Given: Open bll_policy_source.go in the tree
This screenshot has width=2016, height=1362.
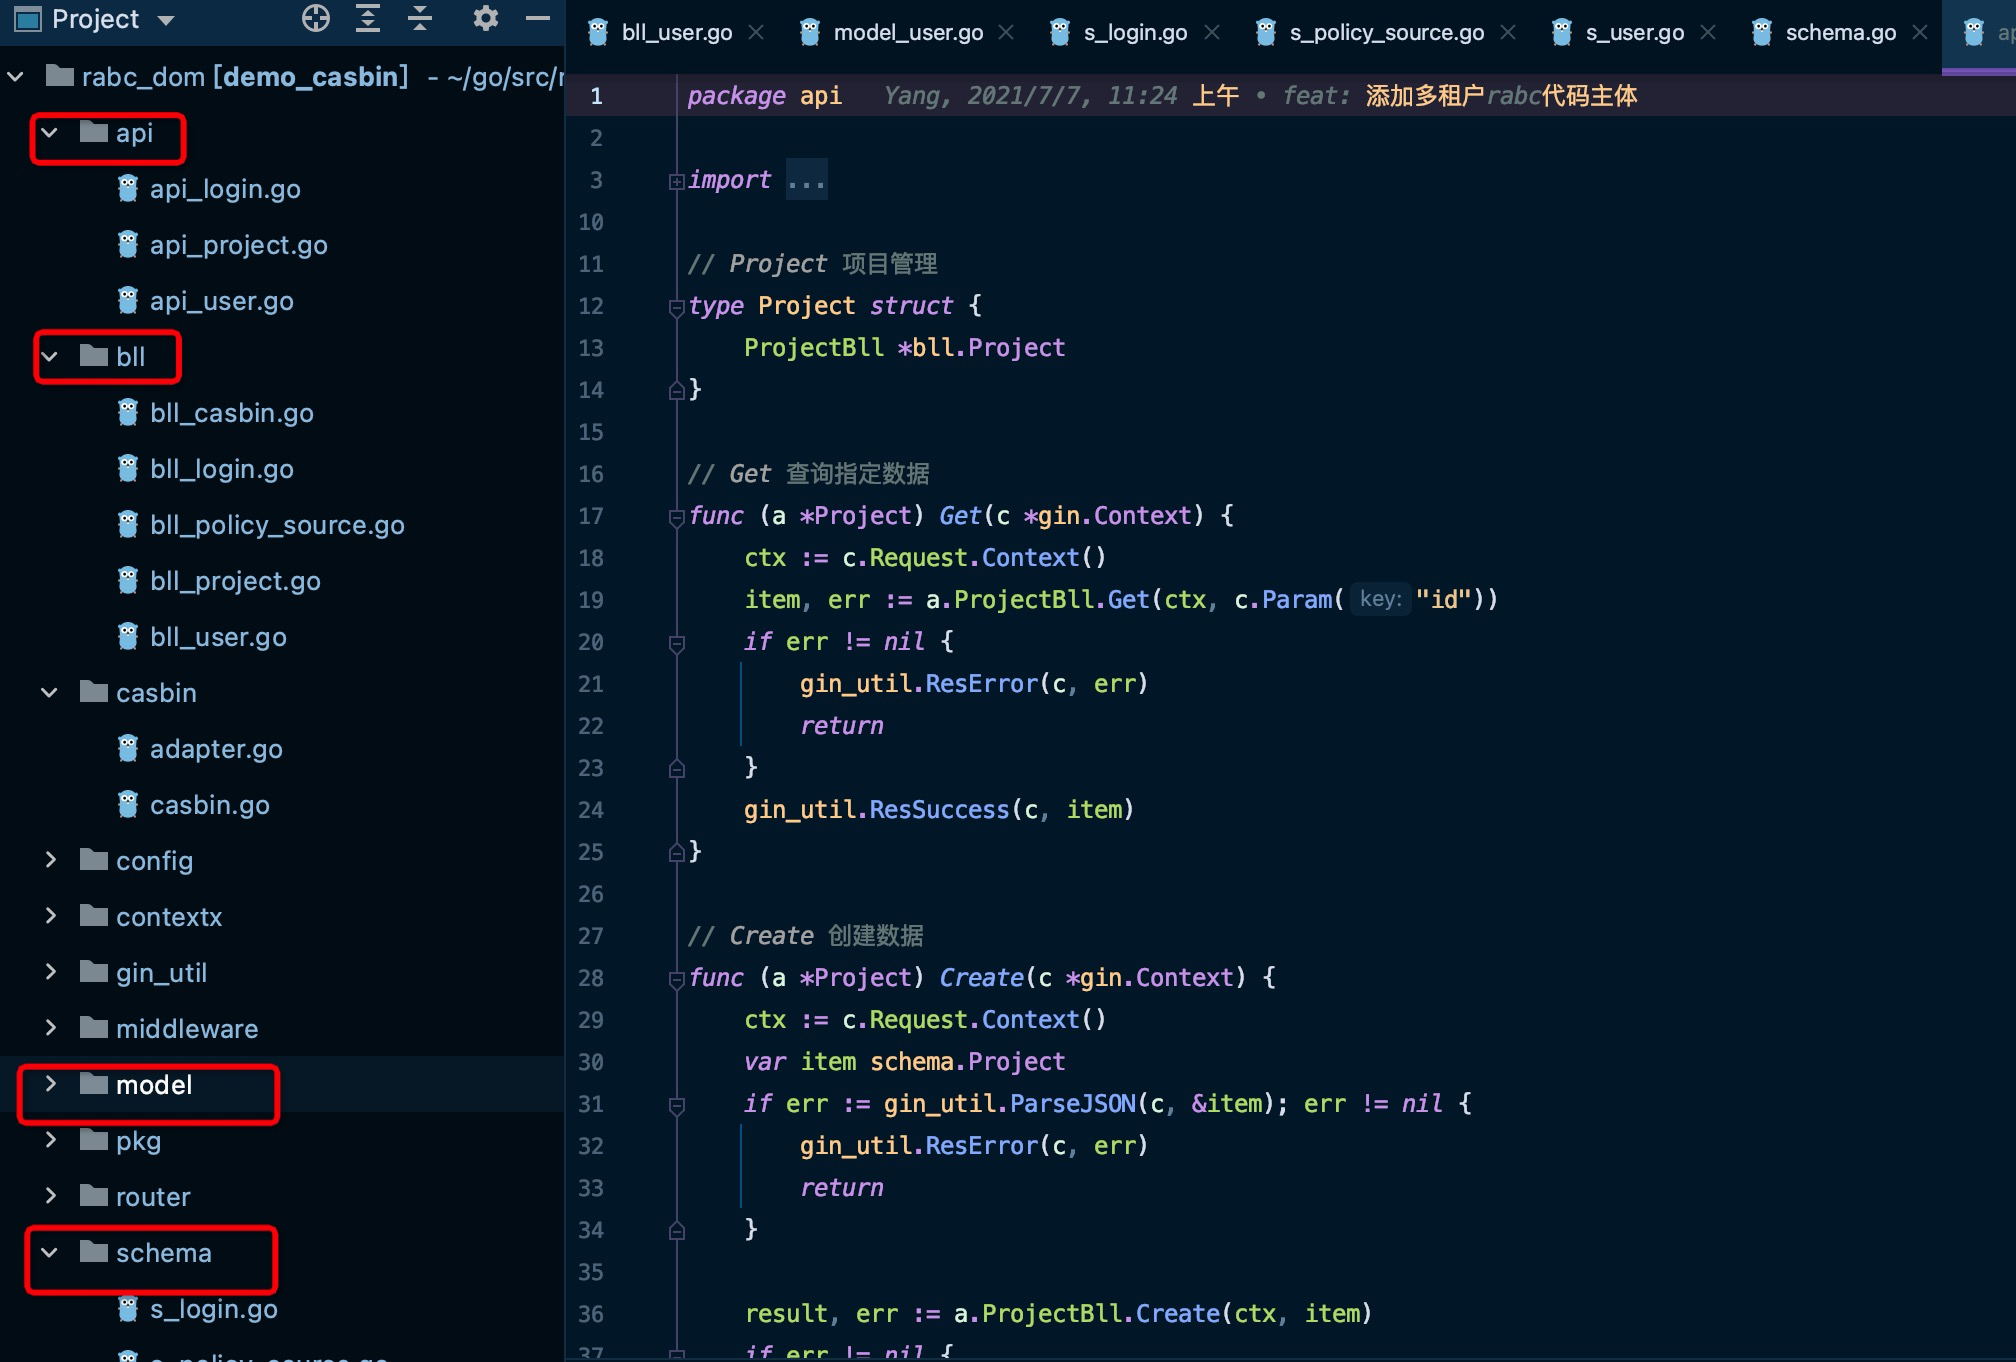Looking at the screenshot, I should pyautogui.click(x=277, y=525).
